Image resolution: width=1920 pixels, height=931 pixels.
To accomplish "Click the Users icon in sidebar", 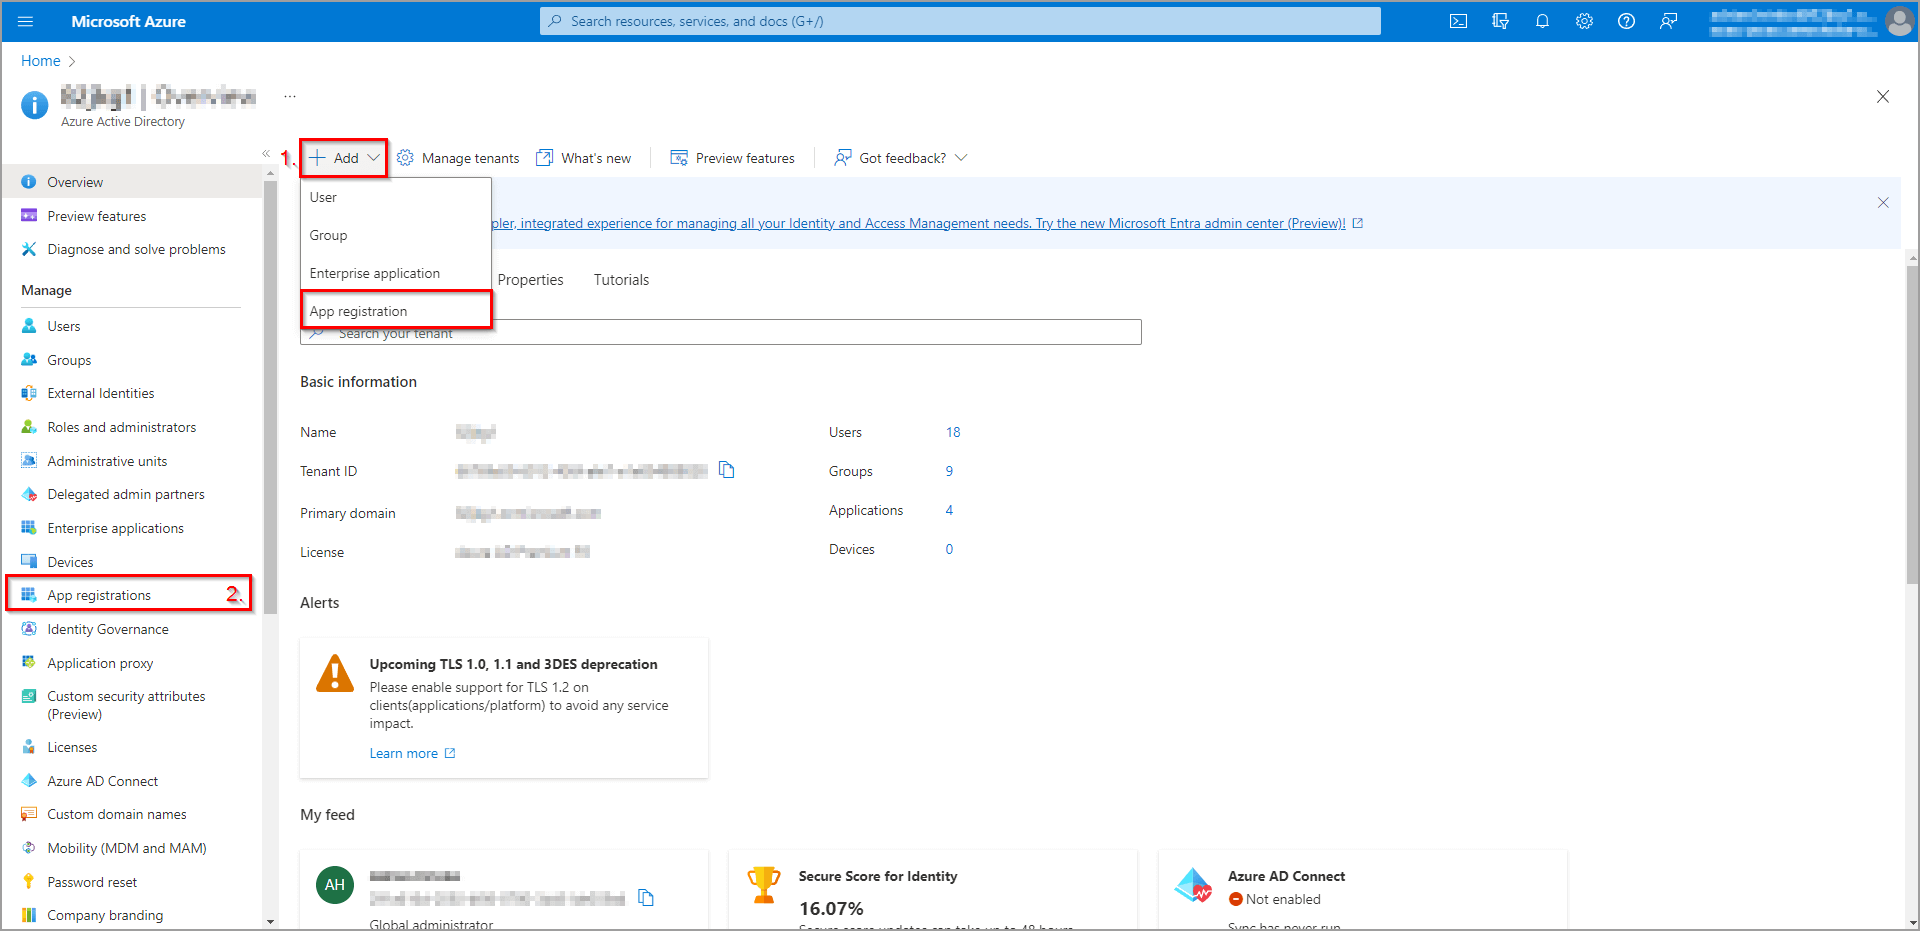I will click(29, 326).
